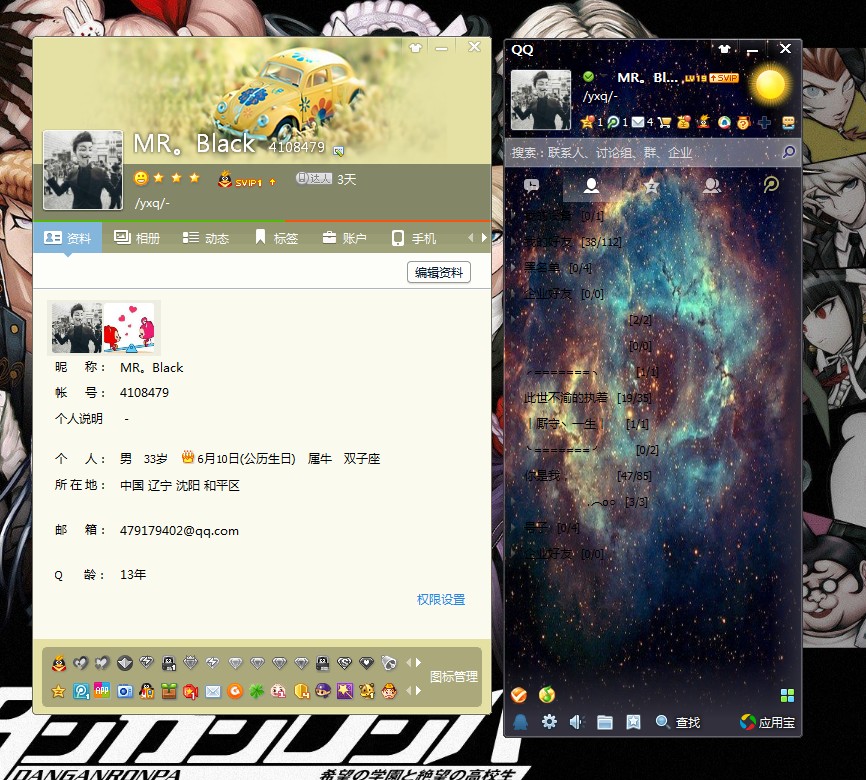Open Tencent Weibo icon in QQ header
This screenshot has height=780, width=866.
(x=613, y=122)
